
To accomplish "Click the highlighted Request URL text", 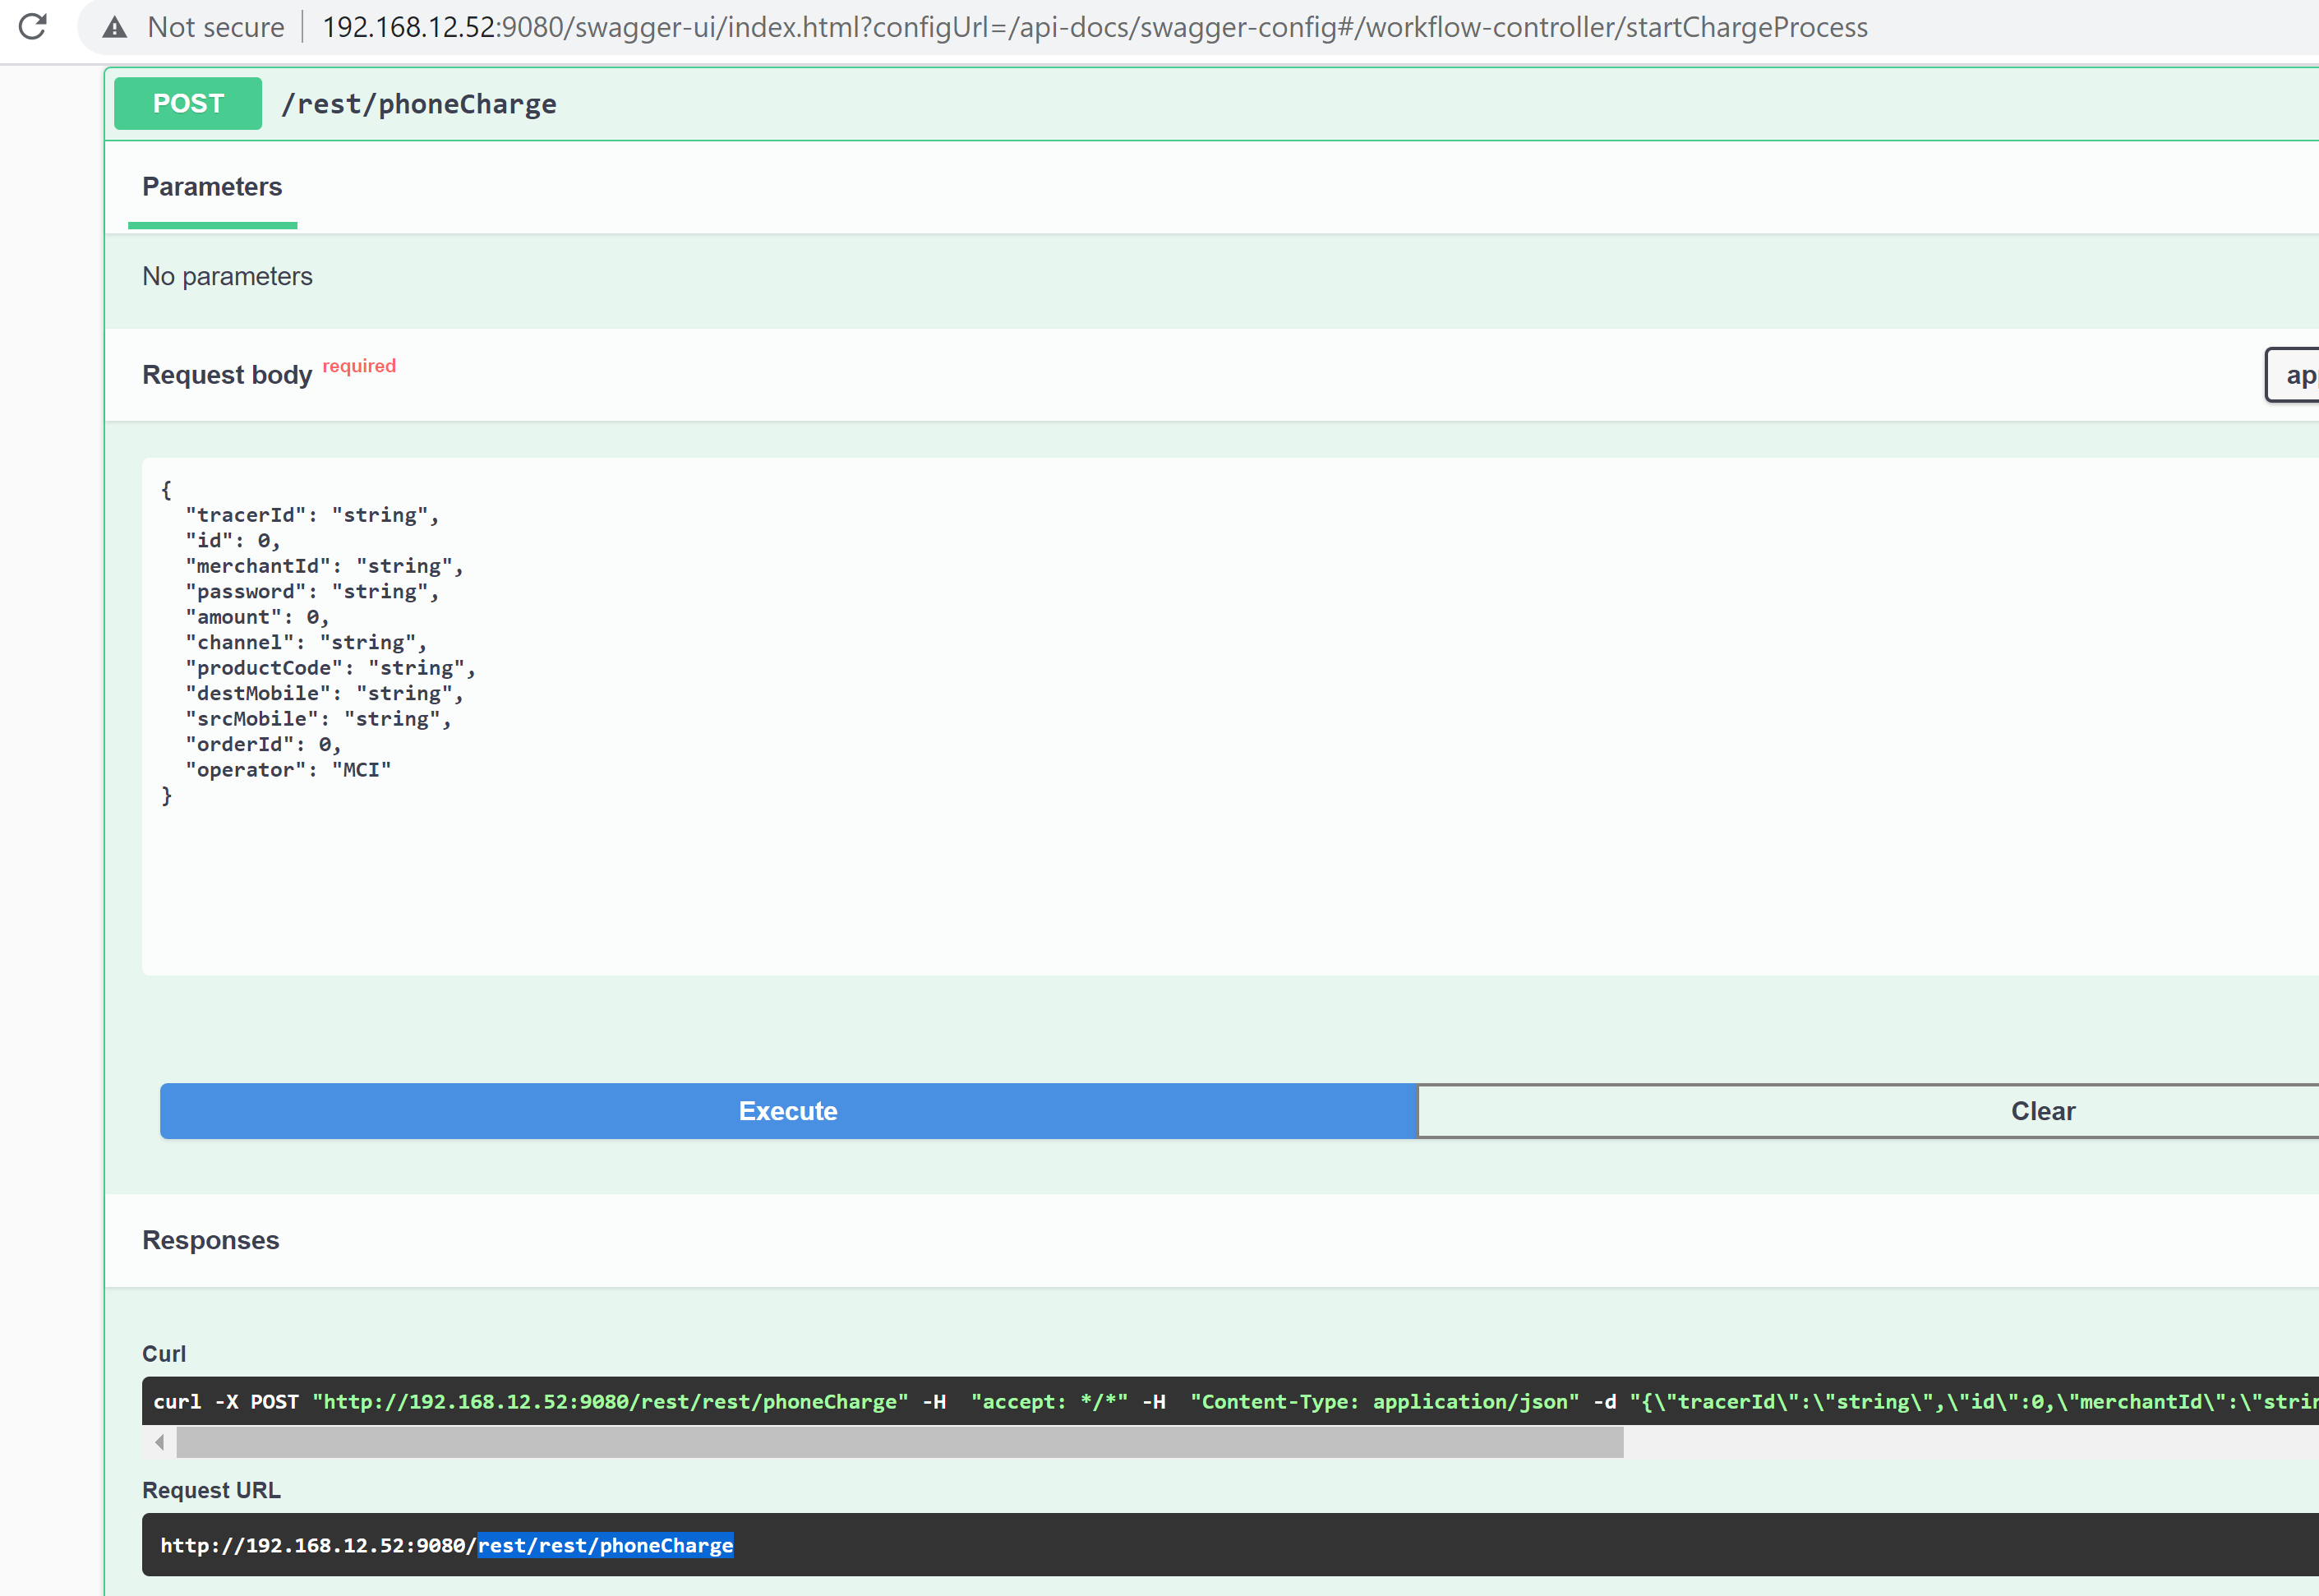I will click(605, 1545).
